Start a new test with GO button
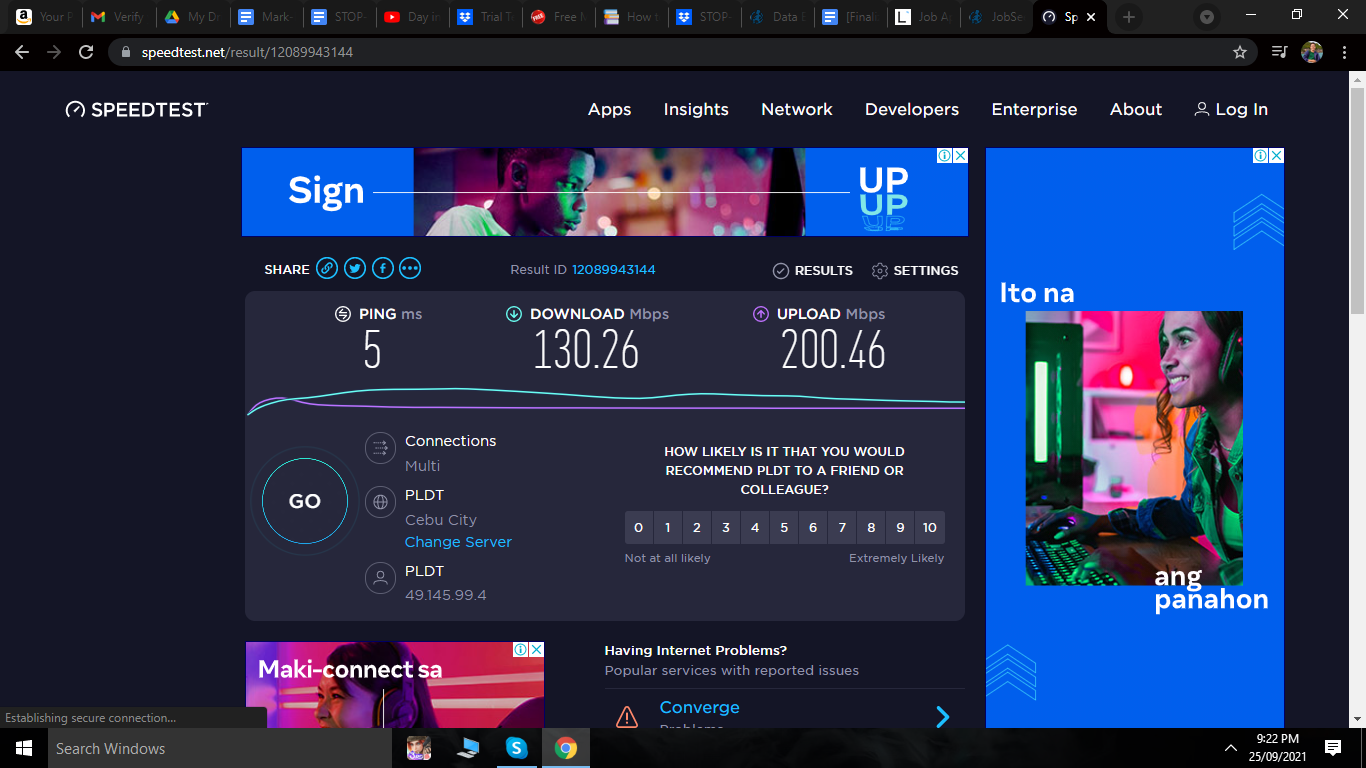The height and width of the screenshot is (768, 1366). click(305, 501)
